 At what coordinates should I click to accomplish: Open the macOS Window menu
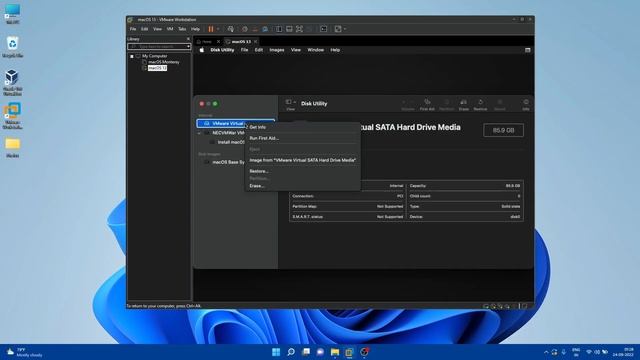point(316,50)
